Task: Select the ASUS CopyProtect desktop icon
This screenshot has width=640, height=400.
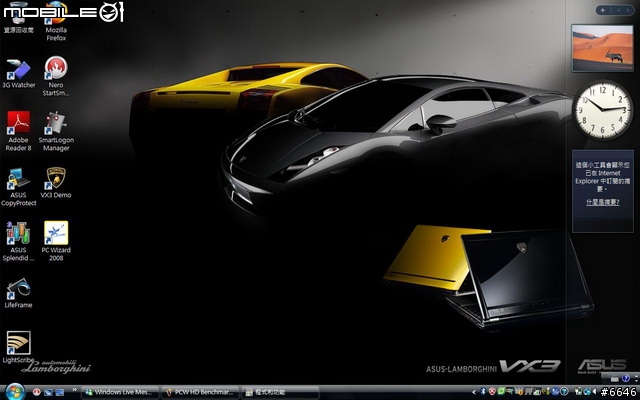Action: tap(18, 187)
